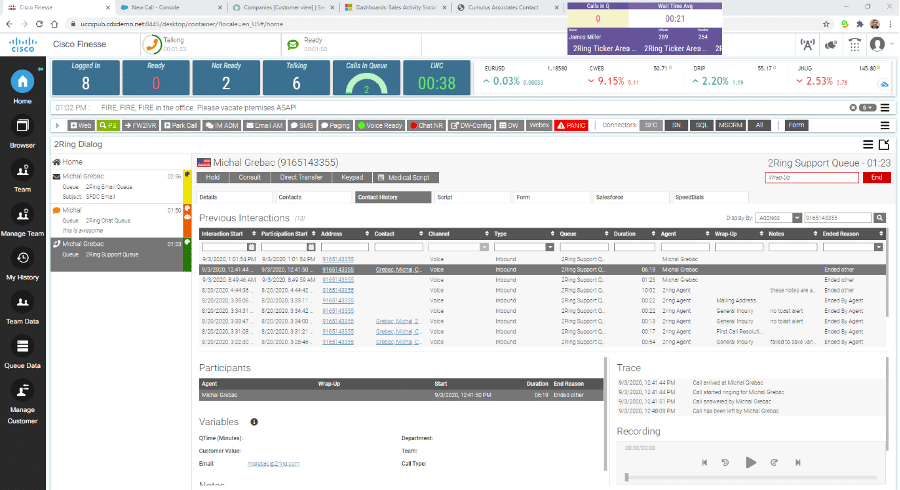Screen dimensions: 900x490
Task: Open the Browser icon in sidebar
Action: 22,132
